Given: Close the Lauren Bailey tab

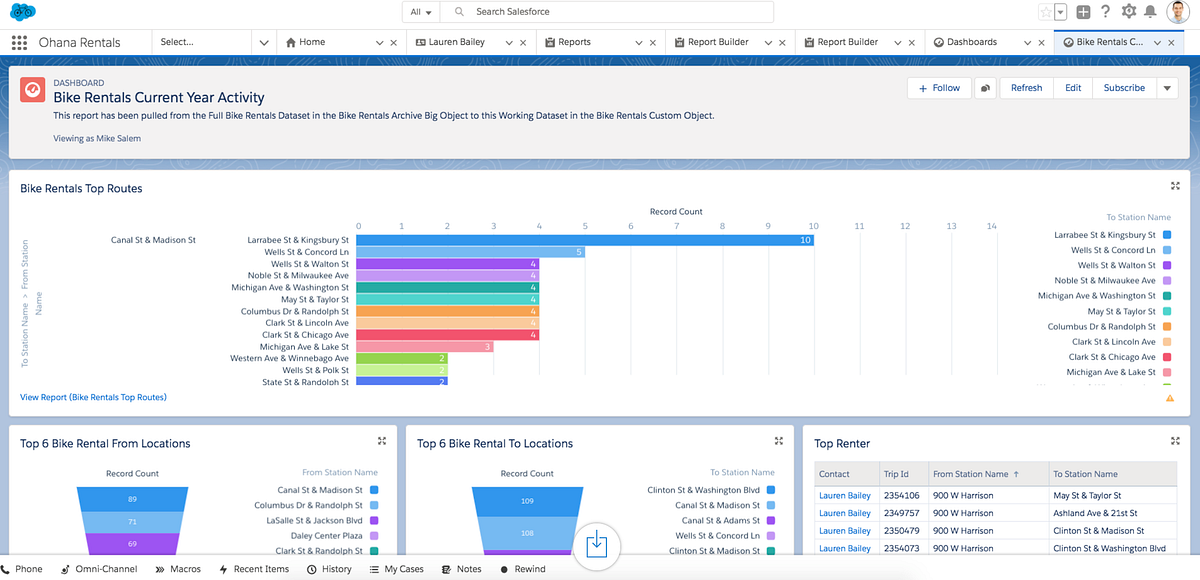Looking at the screenshot, I should pos(524,43).
